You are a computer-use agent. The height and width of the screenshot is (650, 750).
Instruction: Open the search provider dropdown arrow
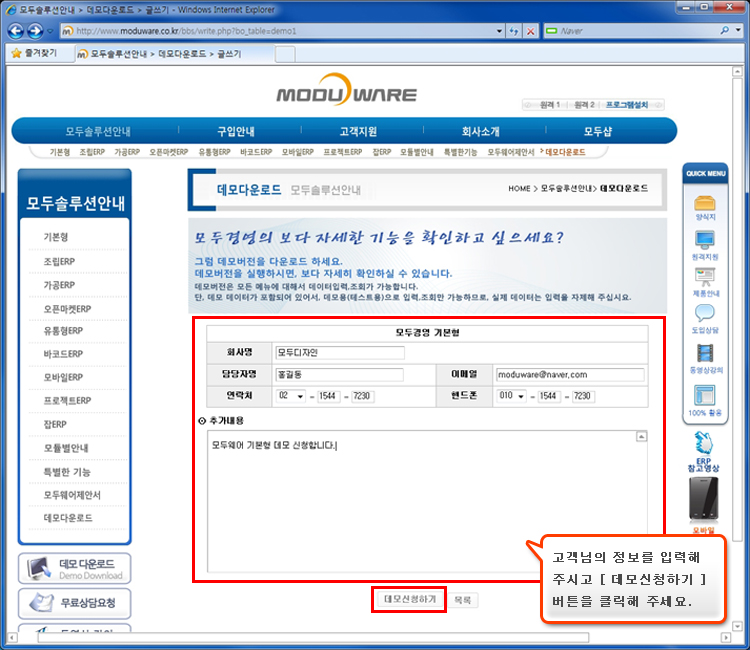click(x=739, y=31)
